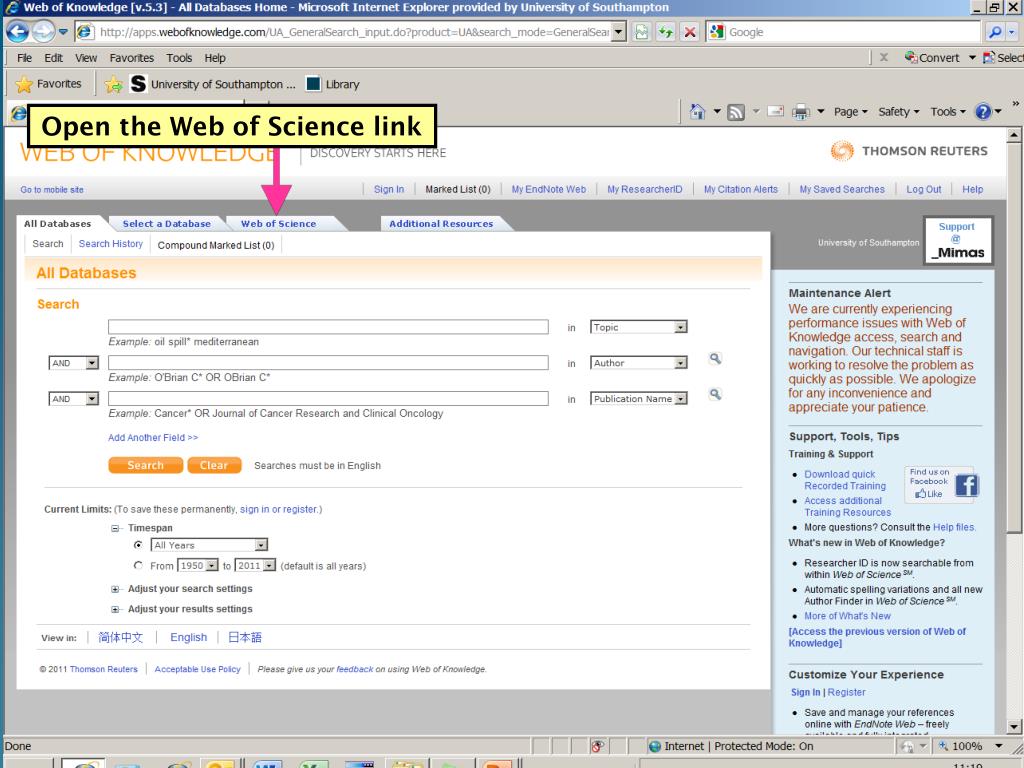This screenshot has width=1024, height=768.
Task: Select the All Years timespan radio button
Action: tap(138, 545)
